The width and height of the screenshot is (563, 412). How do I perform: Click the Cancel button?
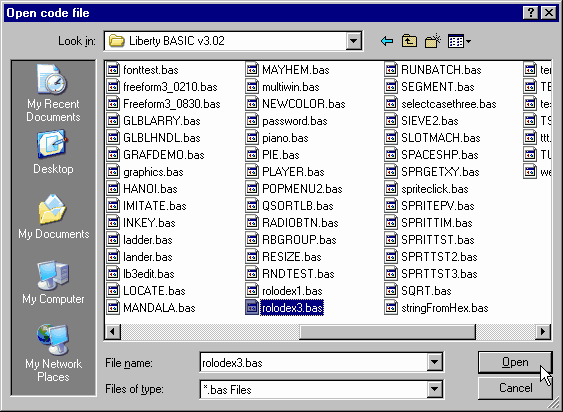[x=515, y=388]
